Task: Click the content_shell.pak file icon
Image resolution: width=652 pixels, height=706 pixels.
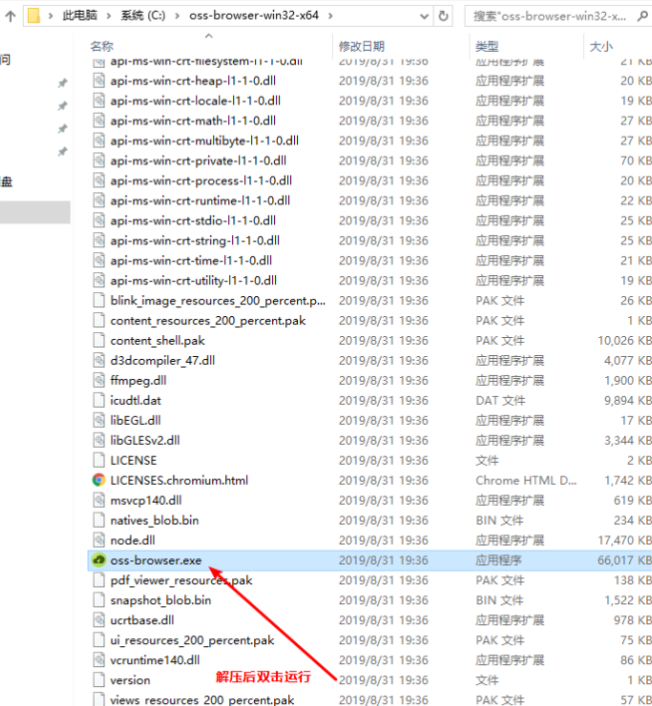Action: pyautogui.click(x=99, y=340)
